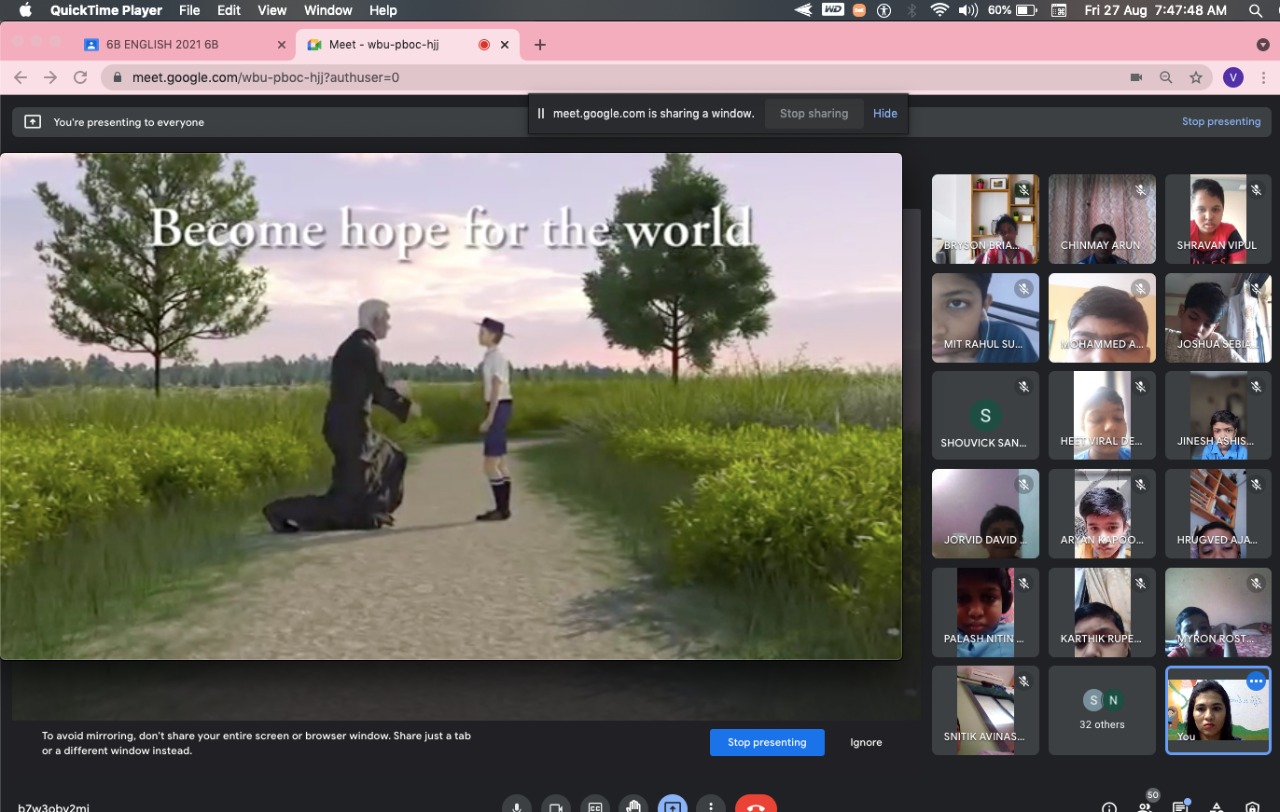Click the 32 others participant tile

click(1102, 710)
